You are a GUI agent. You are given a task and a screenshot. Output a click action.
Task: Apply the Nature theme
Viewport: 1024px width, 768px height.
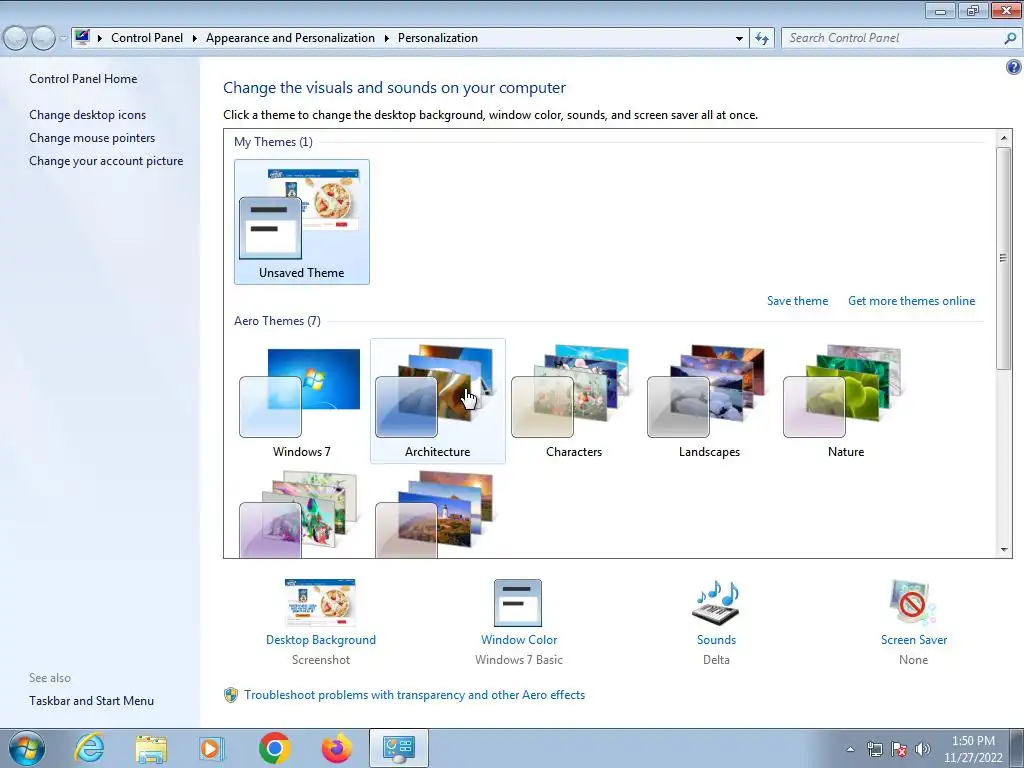tap(846, 401)
